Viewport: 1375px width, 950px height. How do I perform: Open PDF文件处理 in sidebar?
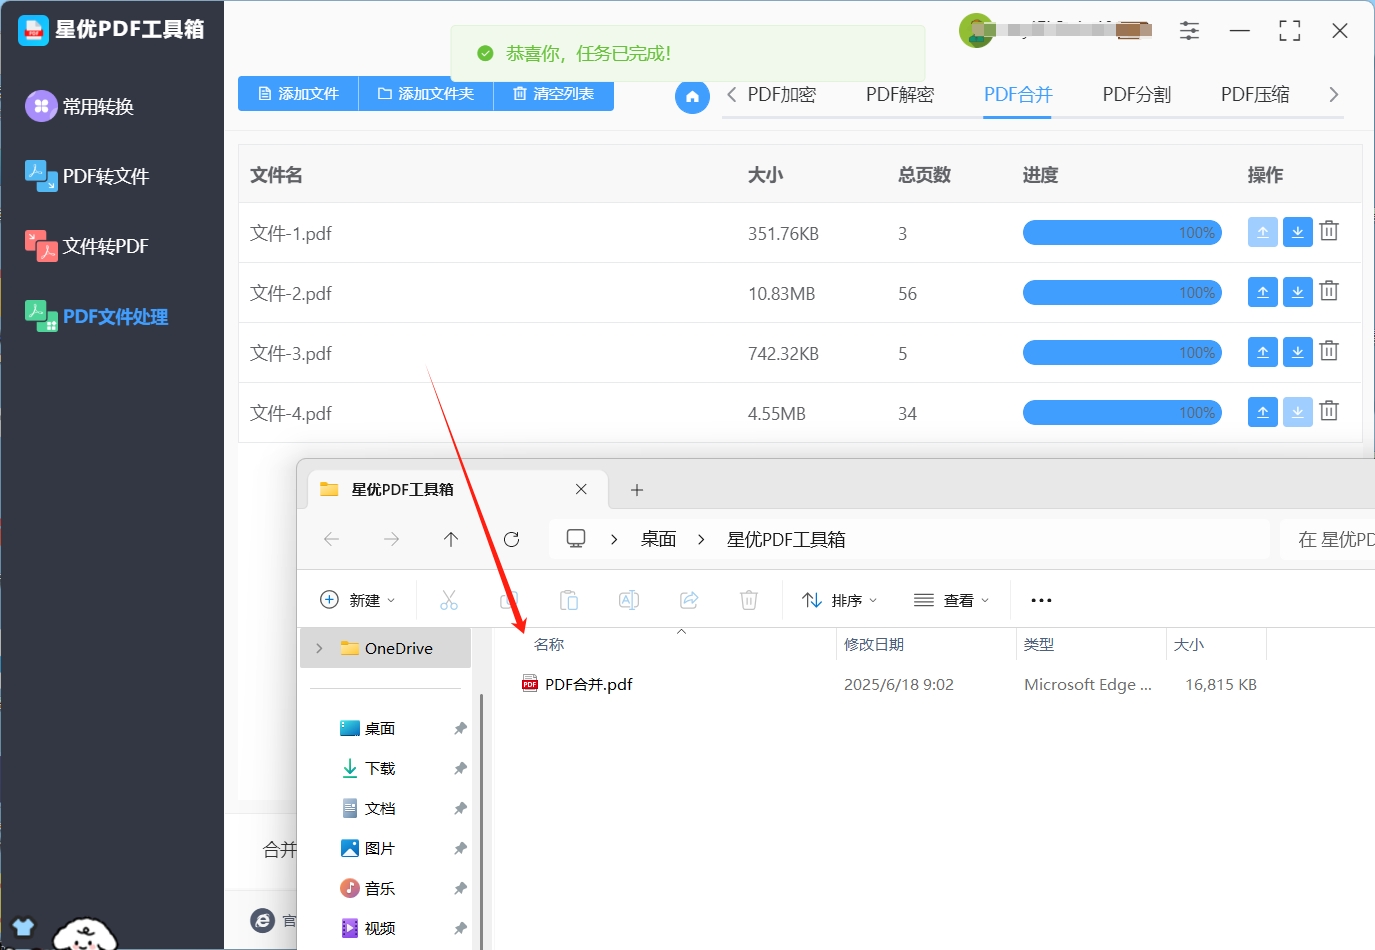96,316
